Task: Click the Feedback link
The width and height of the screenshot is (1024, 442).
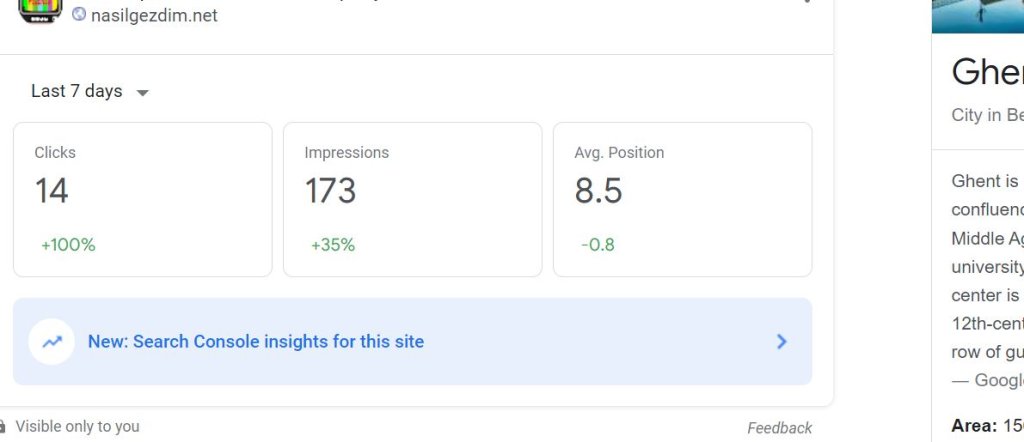Action: [x=780, y=428]
